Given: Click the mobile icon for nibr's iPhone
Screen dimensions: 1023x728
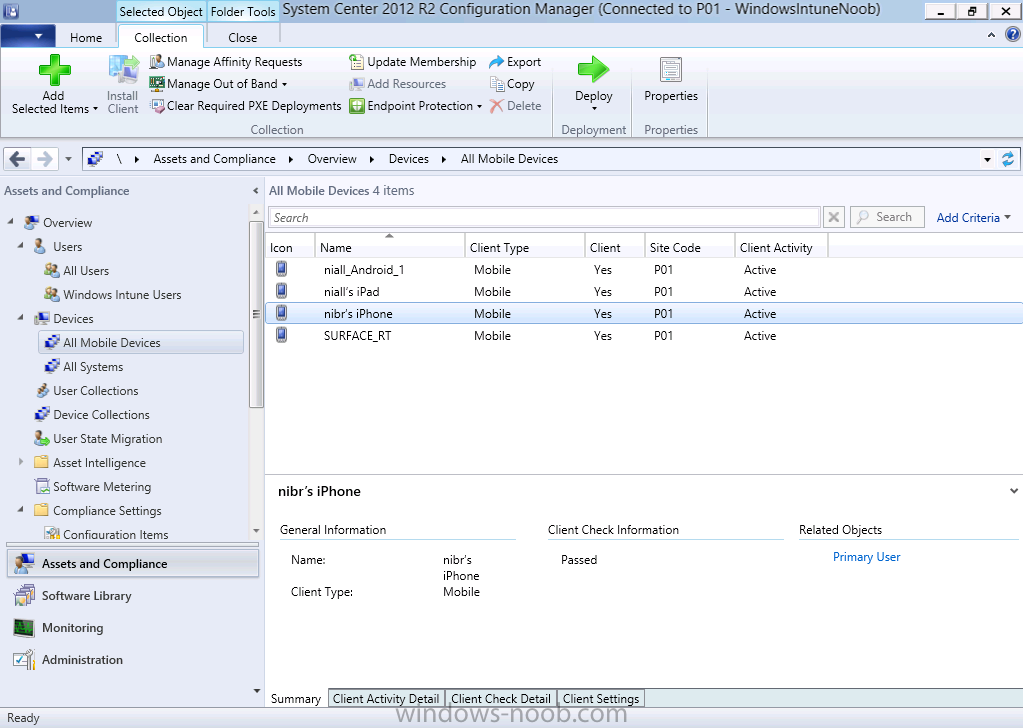Looking at the screenshot, I should (x=281, y=313).
